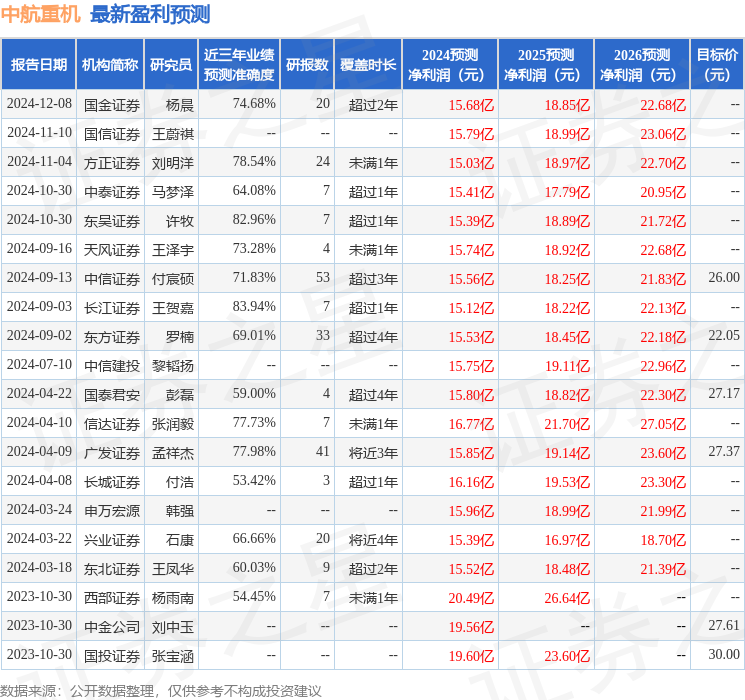This screenshot has height=700, width=745.
Task: Click institution 兴业证券
Action: pos(112,540)
